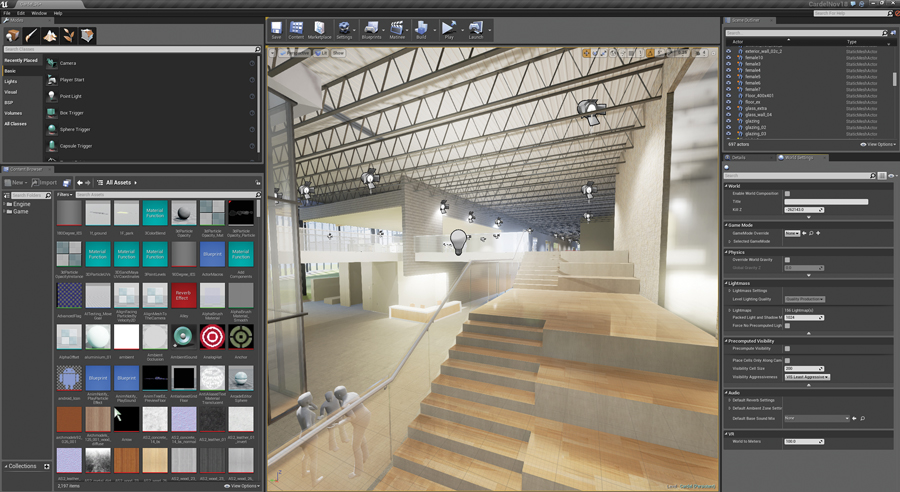
Task: Click the Blueprints toolbar icon
Action: (370, 30)
